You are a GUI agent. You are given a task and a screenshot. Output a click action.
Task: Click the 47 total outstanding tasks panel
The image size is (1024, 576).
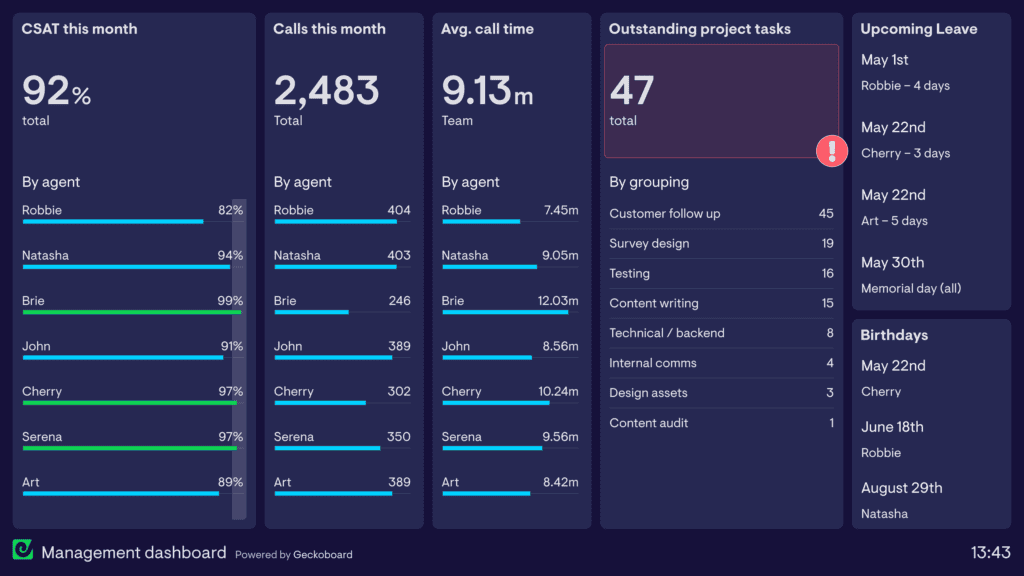tap(720, 100)
